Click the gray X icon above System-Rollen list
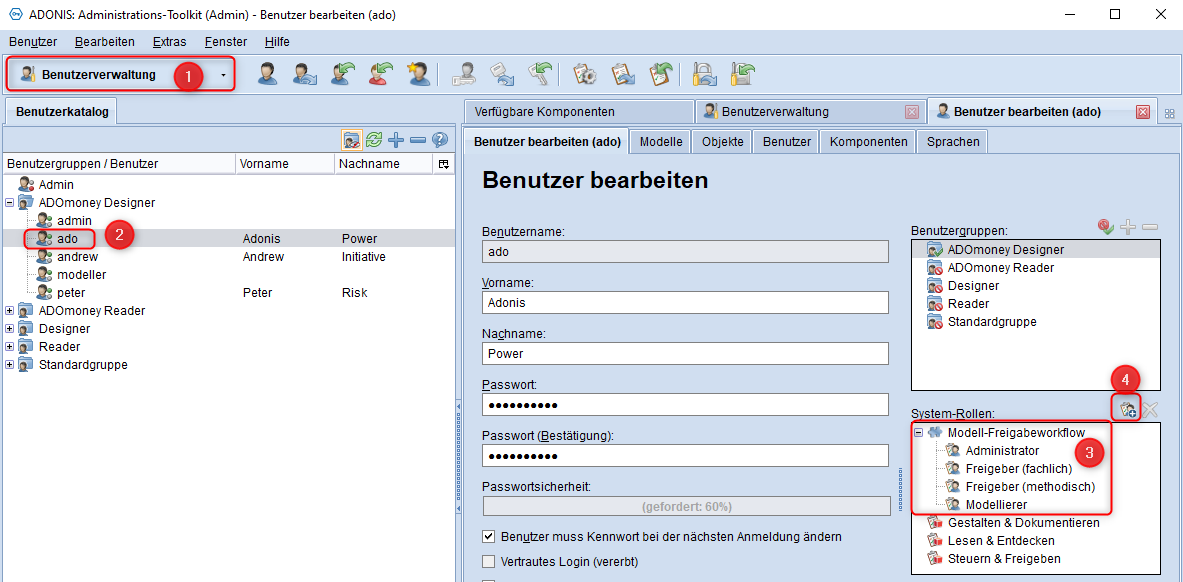 [1150, 410]
